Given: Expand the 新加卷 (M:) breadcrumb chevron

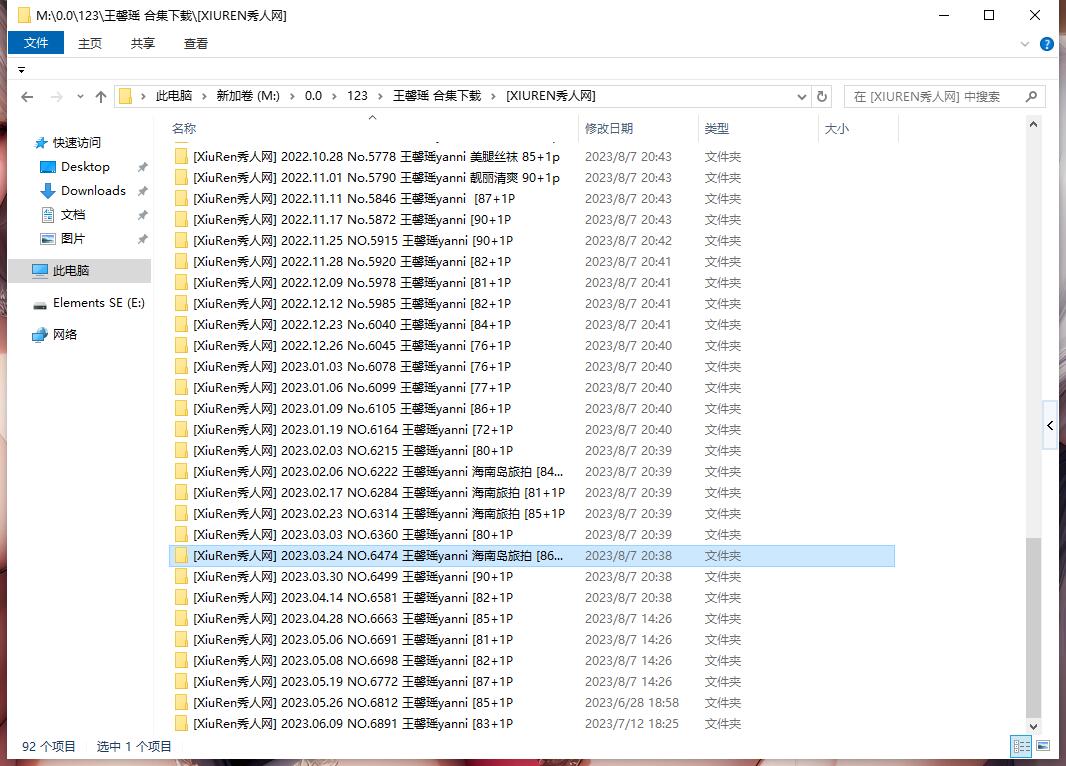Looking at the screenshot, I should [292, 97].
